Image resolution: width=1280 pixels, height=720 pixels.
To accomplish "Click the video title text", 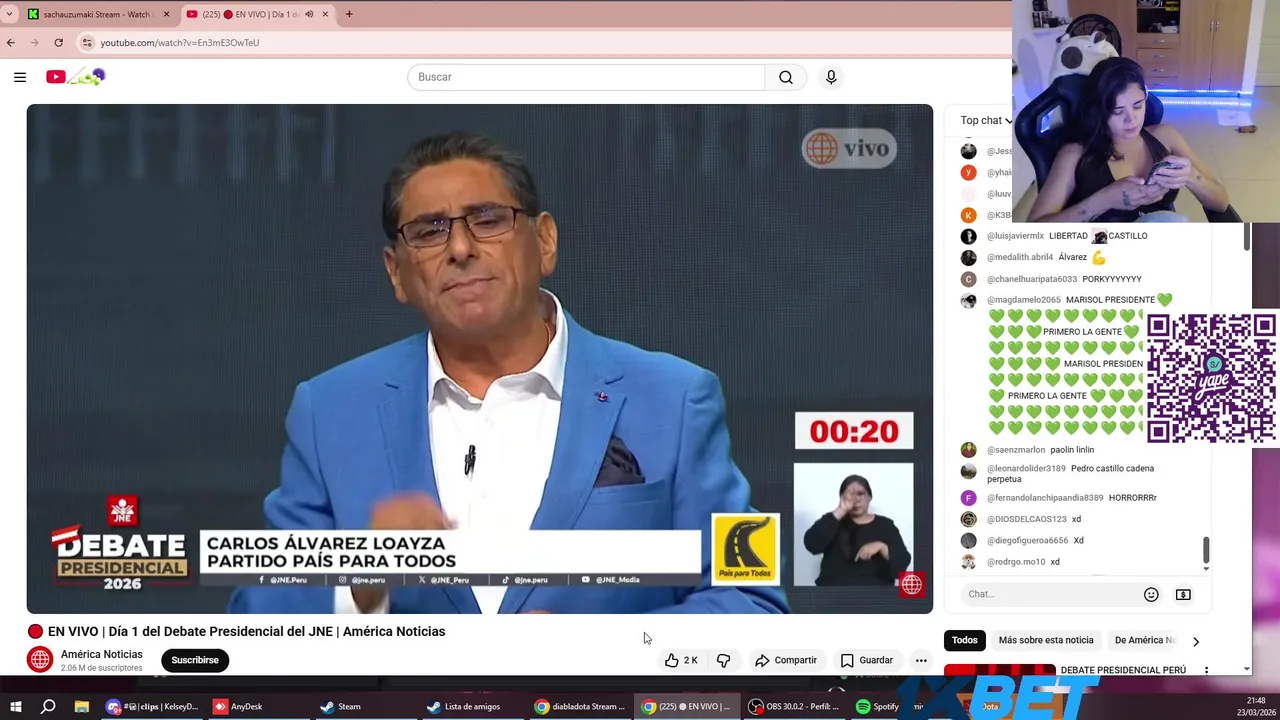I will point(246,631).
